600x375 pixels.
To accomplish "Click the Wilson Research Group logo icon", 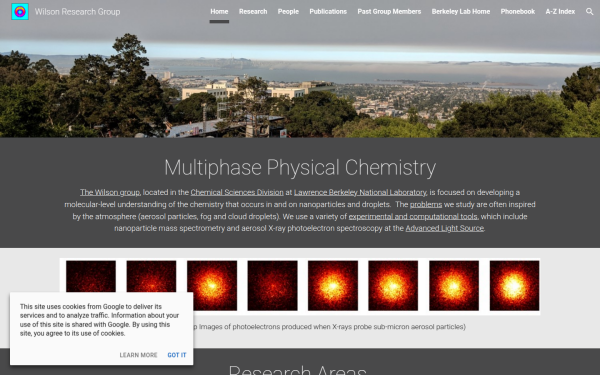I will coord(20,11).
